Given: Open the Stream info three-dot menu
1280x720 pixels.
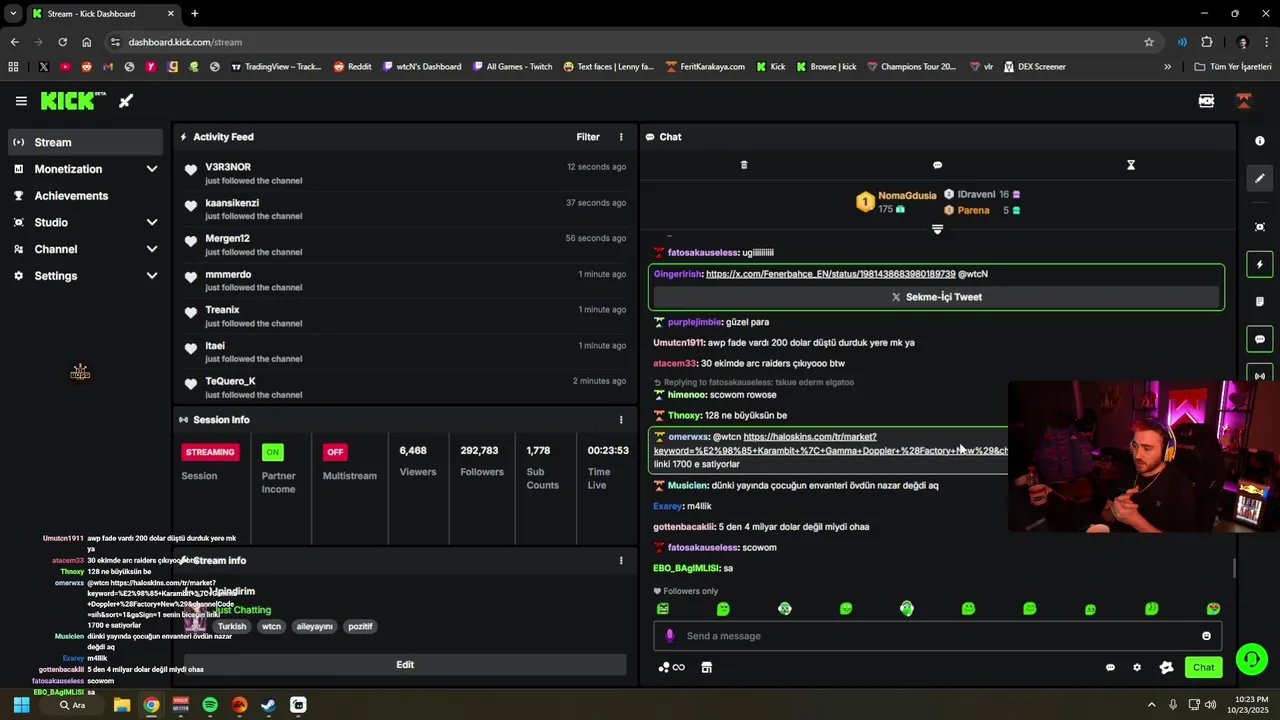Looking at the screenshot, I should pyautogui.click(x=621, y=561).
